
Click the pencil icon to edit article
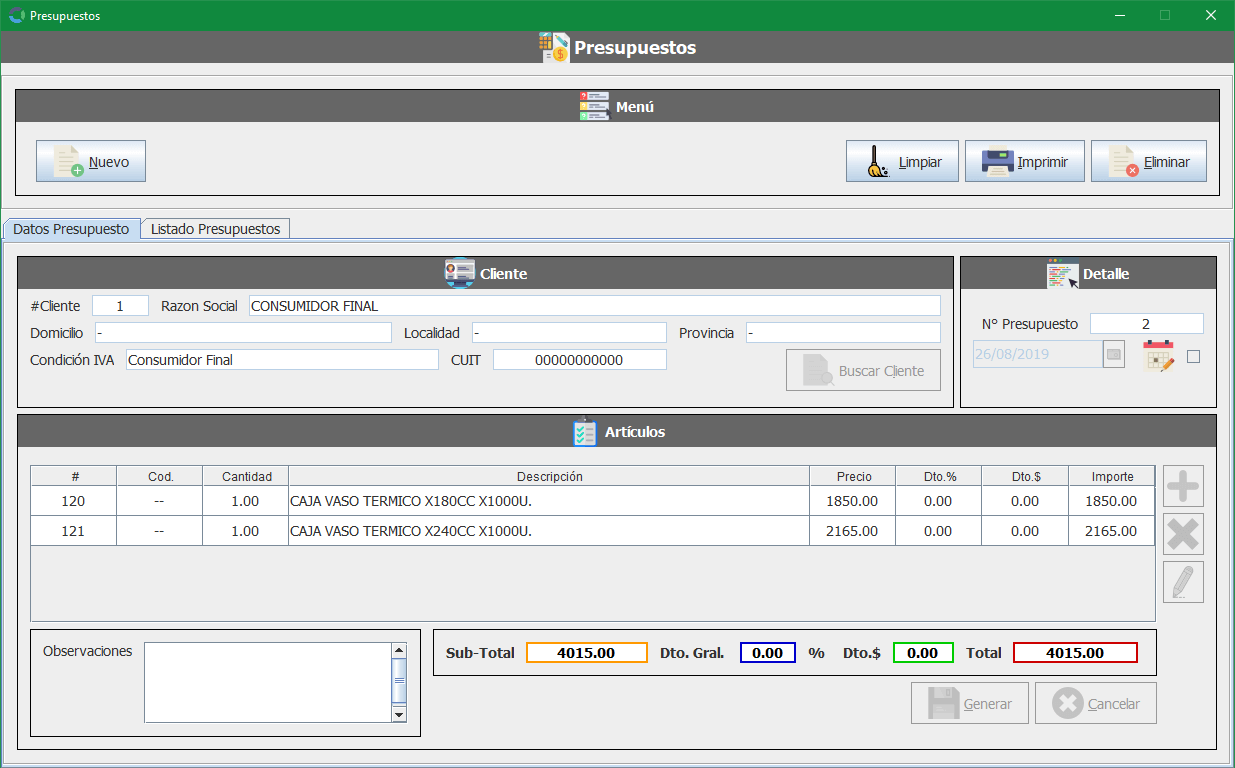pos(1183,582)
